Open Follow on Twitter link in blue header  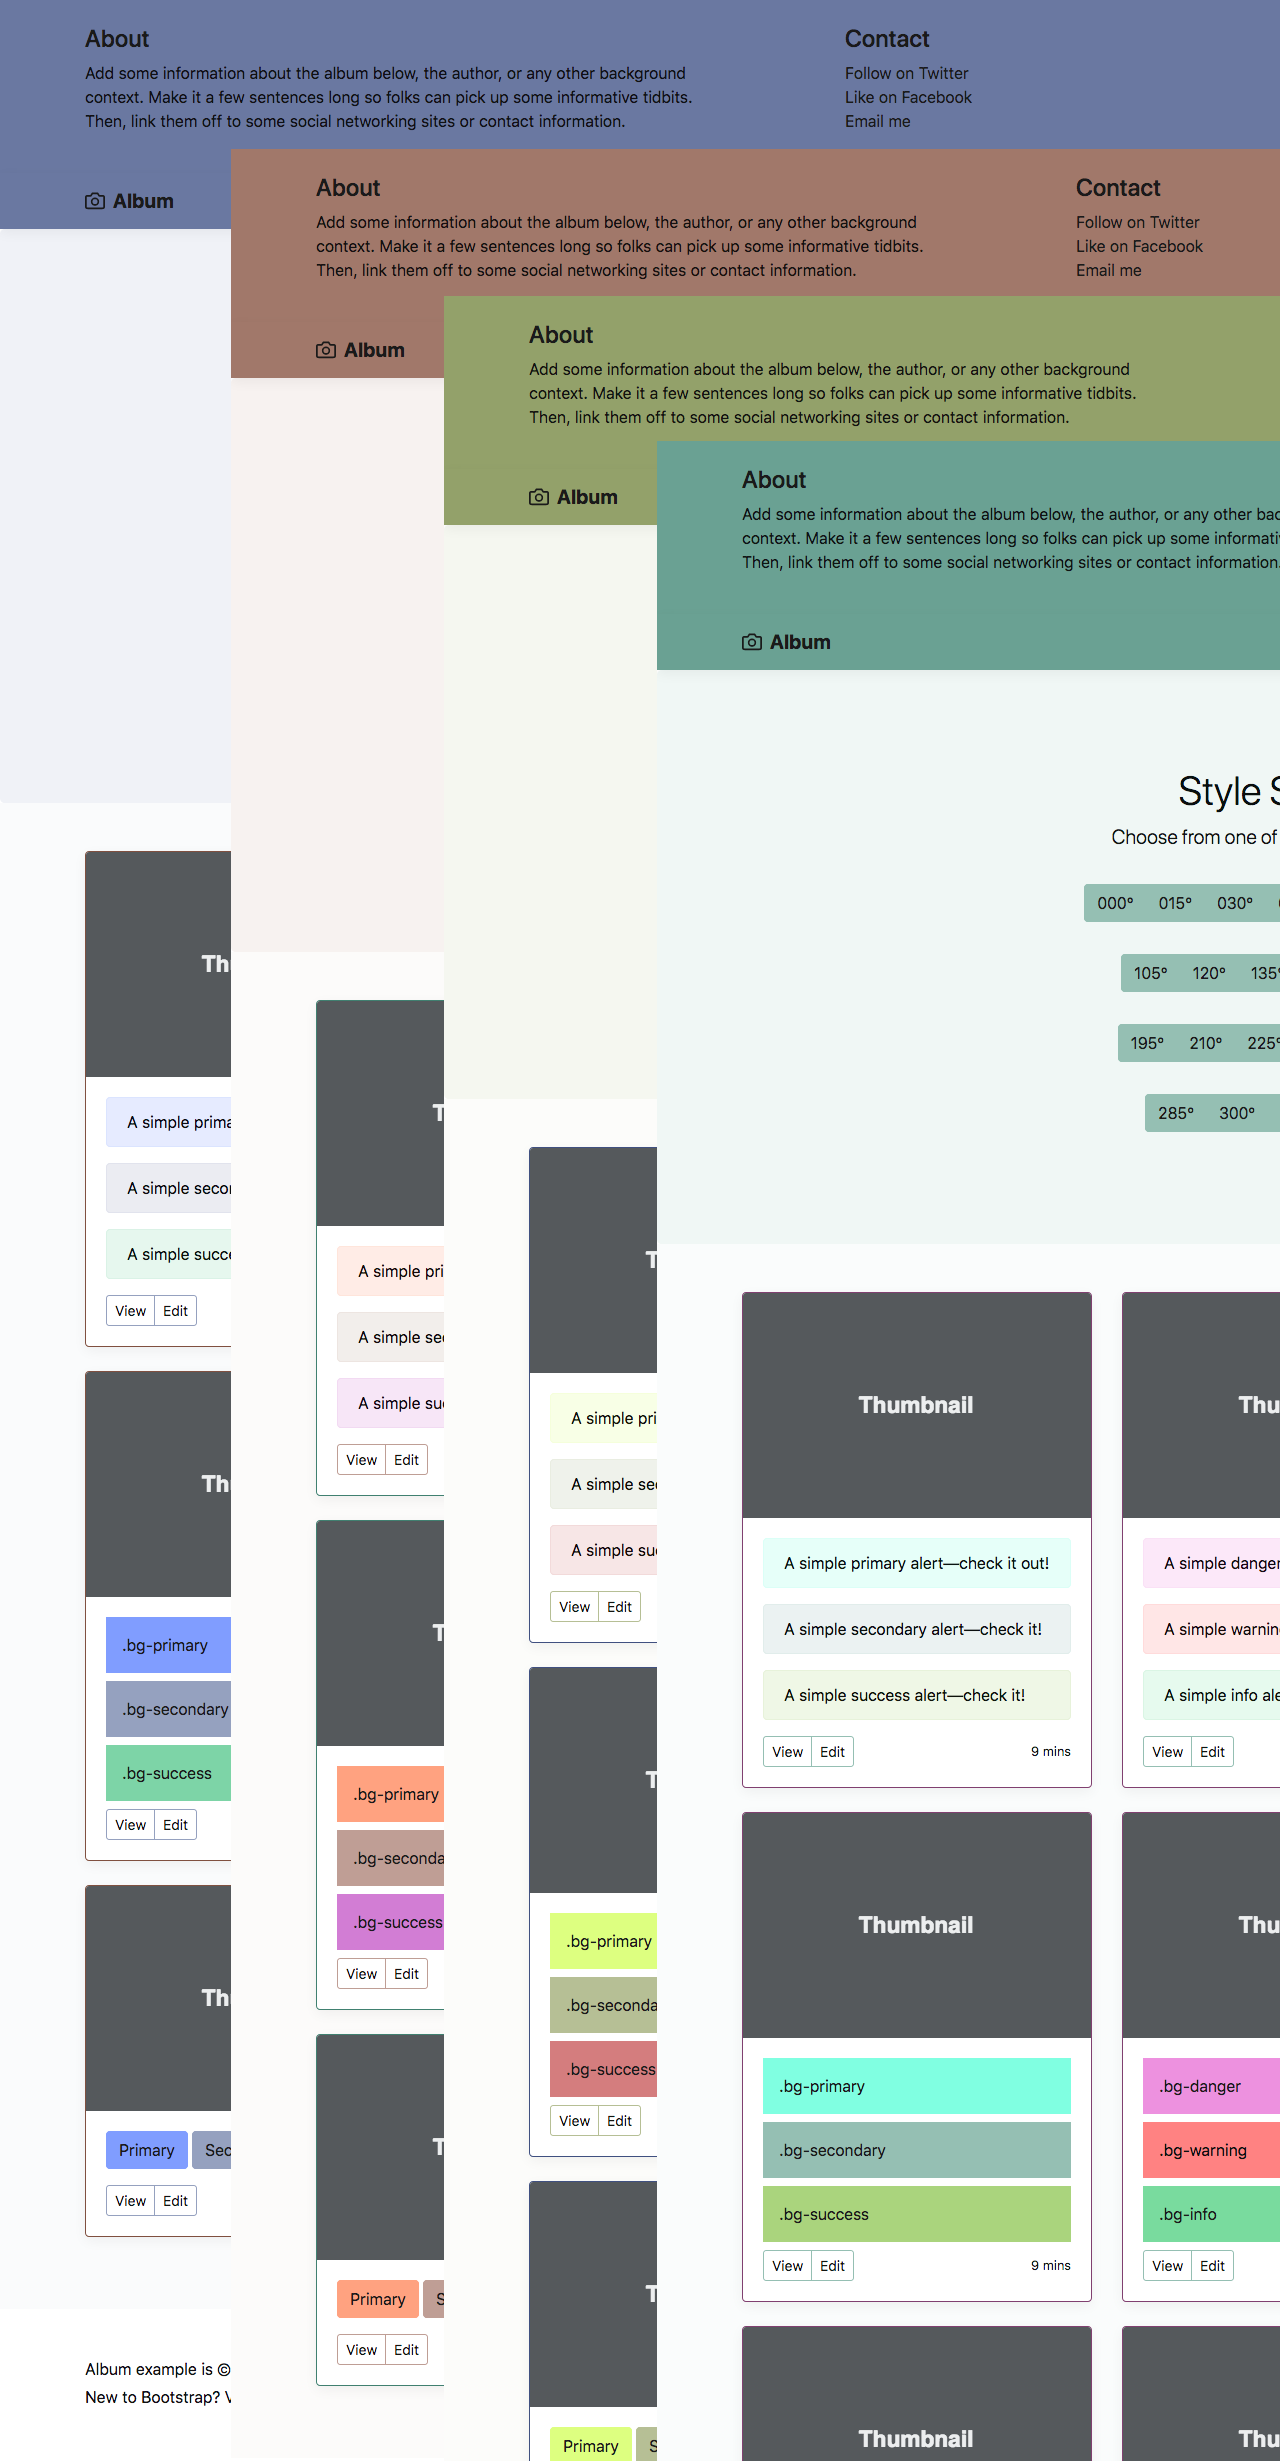click(906, 73)
